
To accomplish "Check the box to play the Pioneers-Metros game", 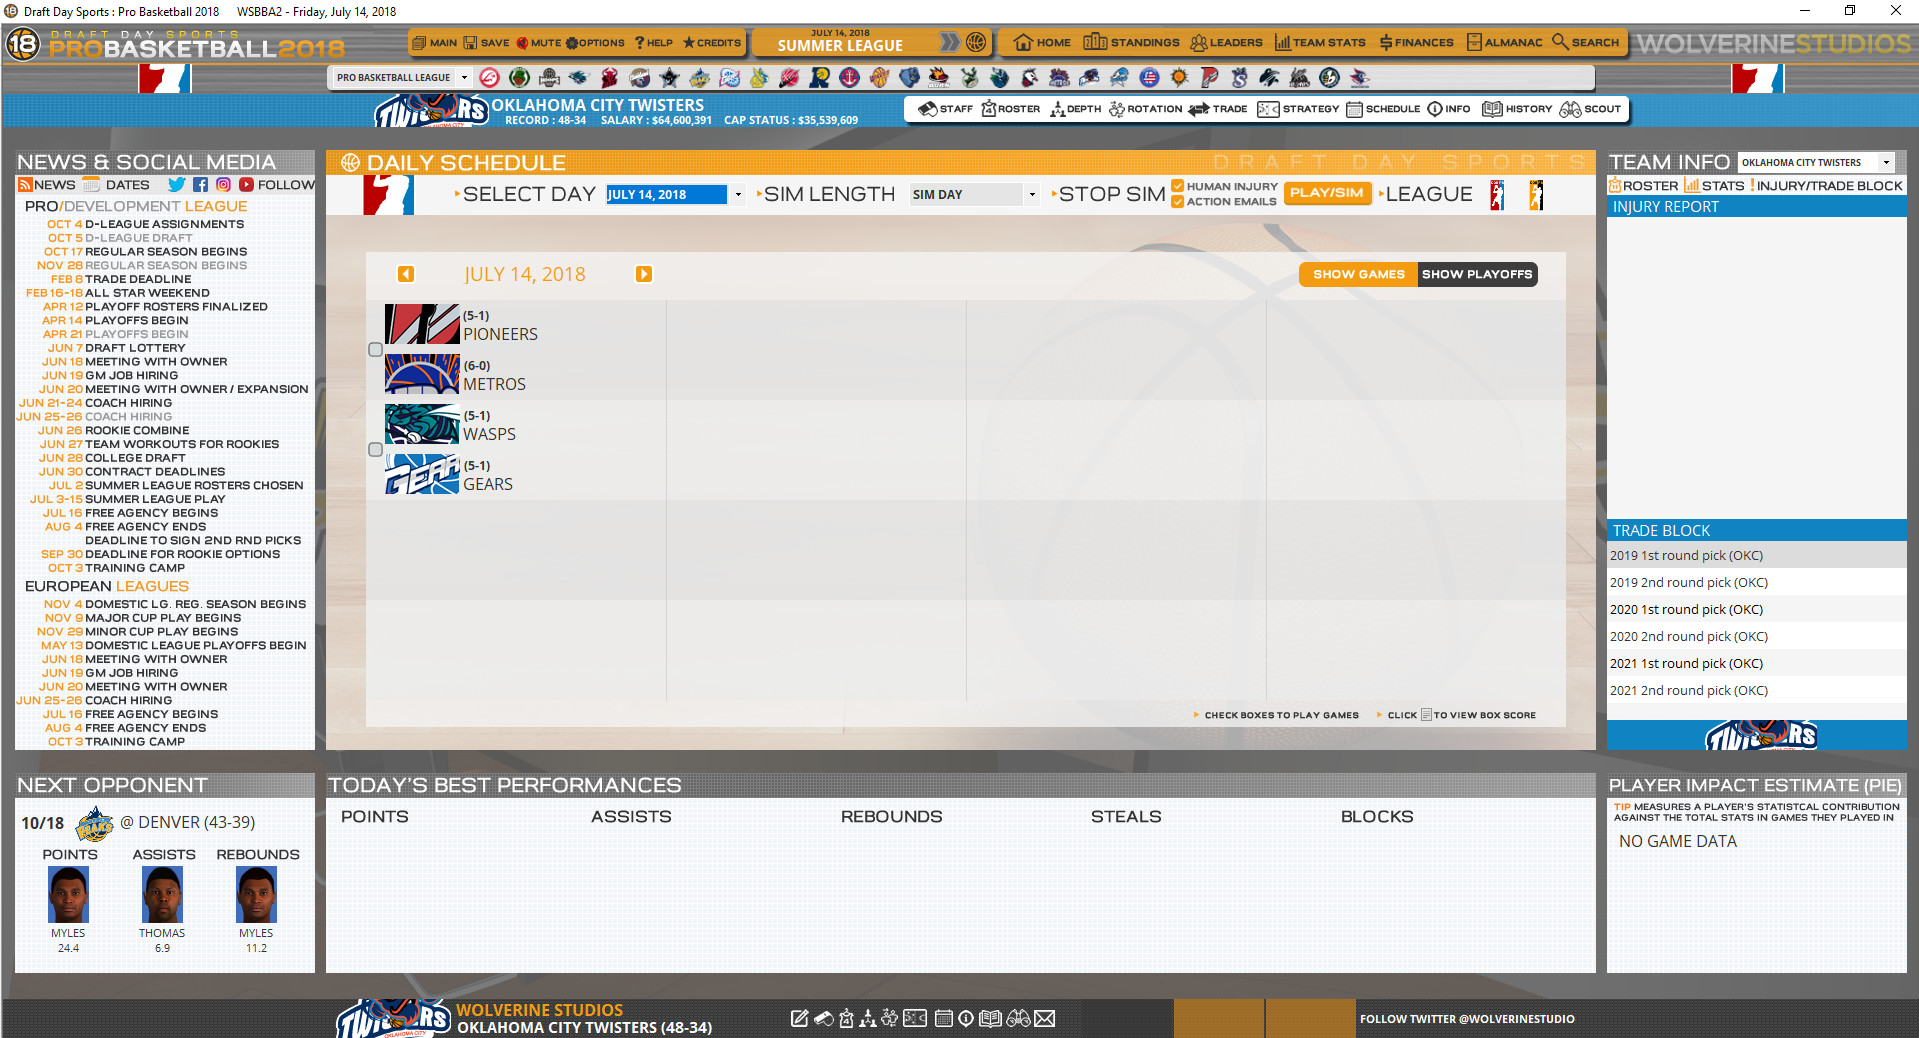I will click(375, 349).
